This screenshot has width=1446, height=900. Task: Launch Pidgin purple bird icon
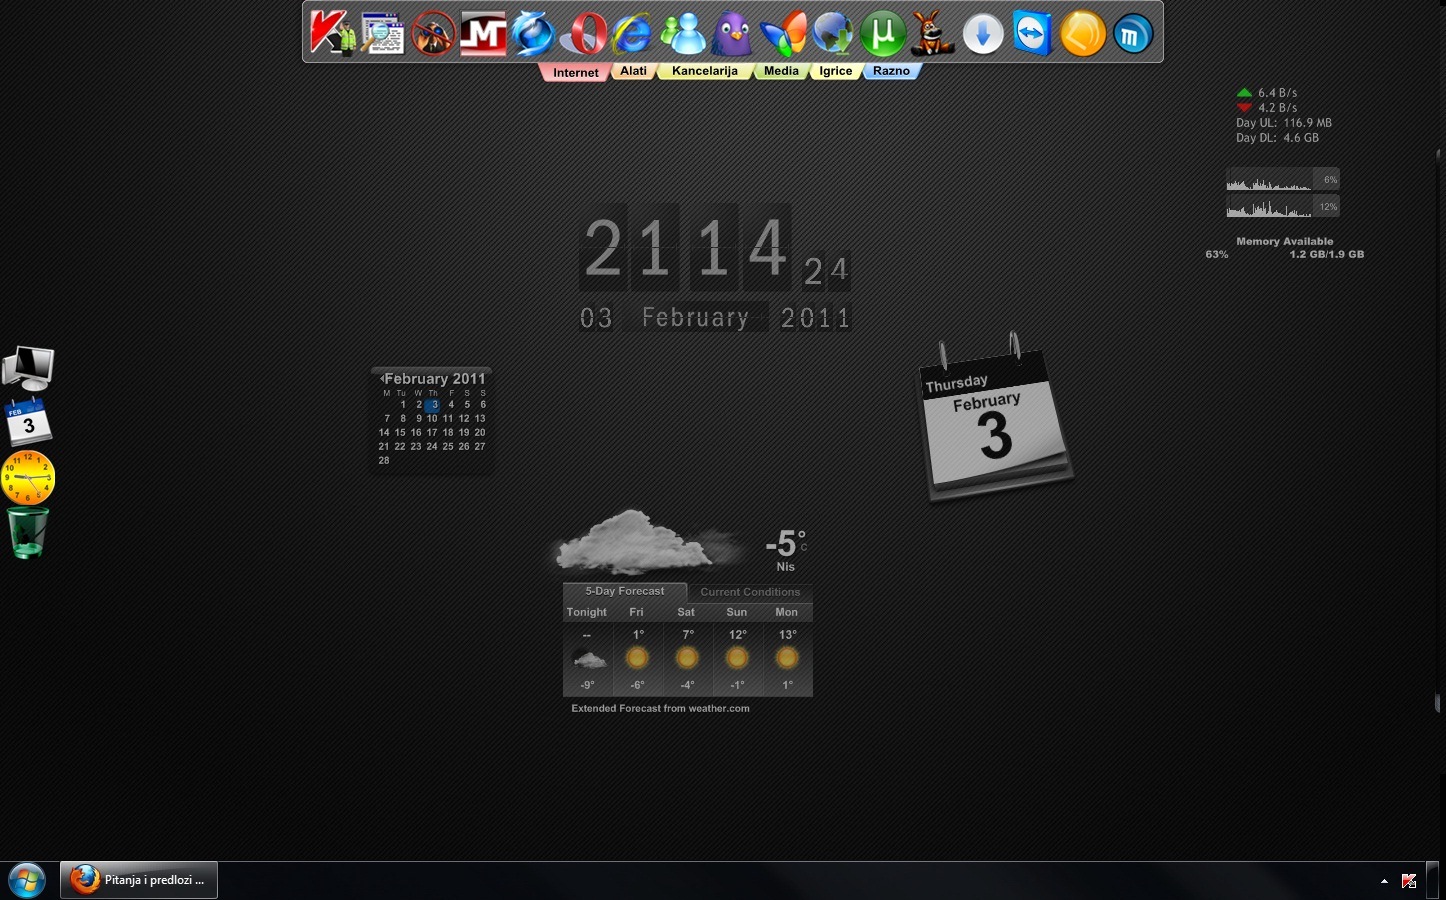(733, 33)
